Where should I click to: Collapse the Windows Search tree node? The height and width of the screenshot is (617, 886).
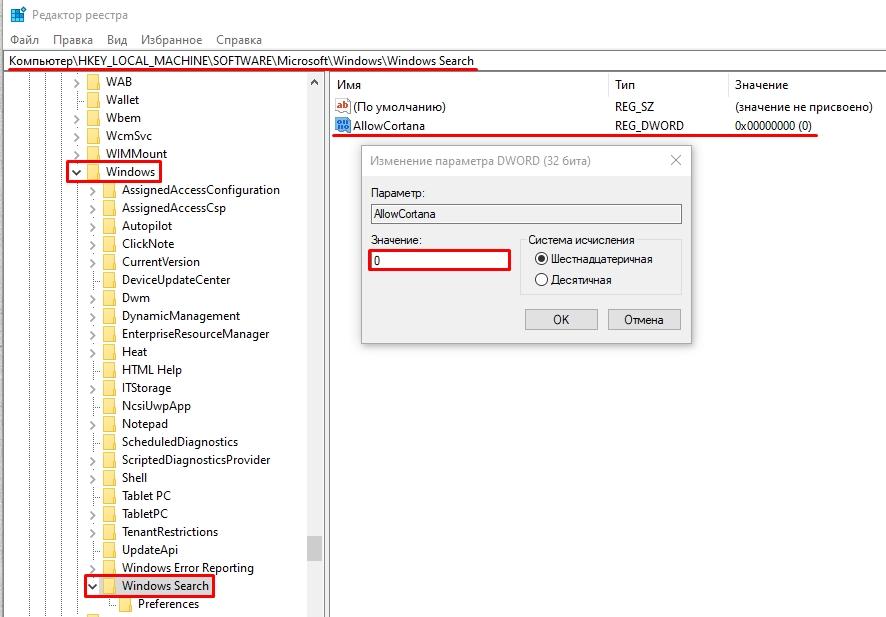pos(92,586)
